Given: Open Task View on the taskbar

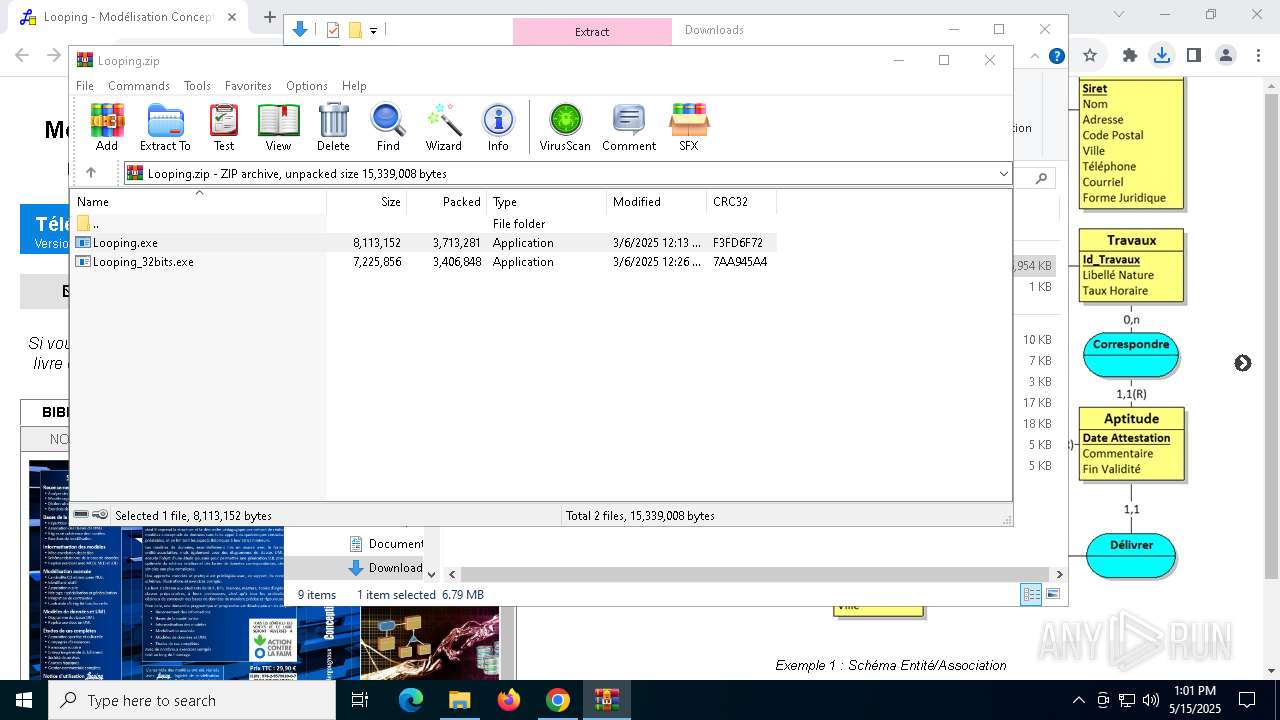Looking at the screenshot, I should coord(360,700).
